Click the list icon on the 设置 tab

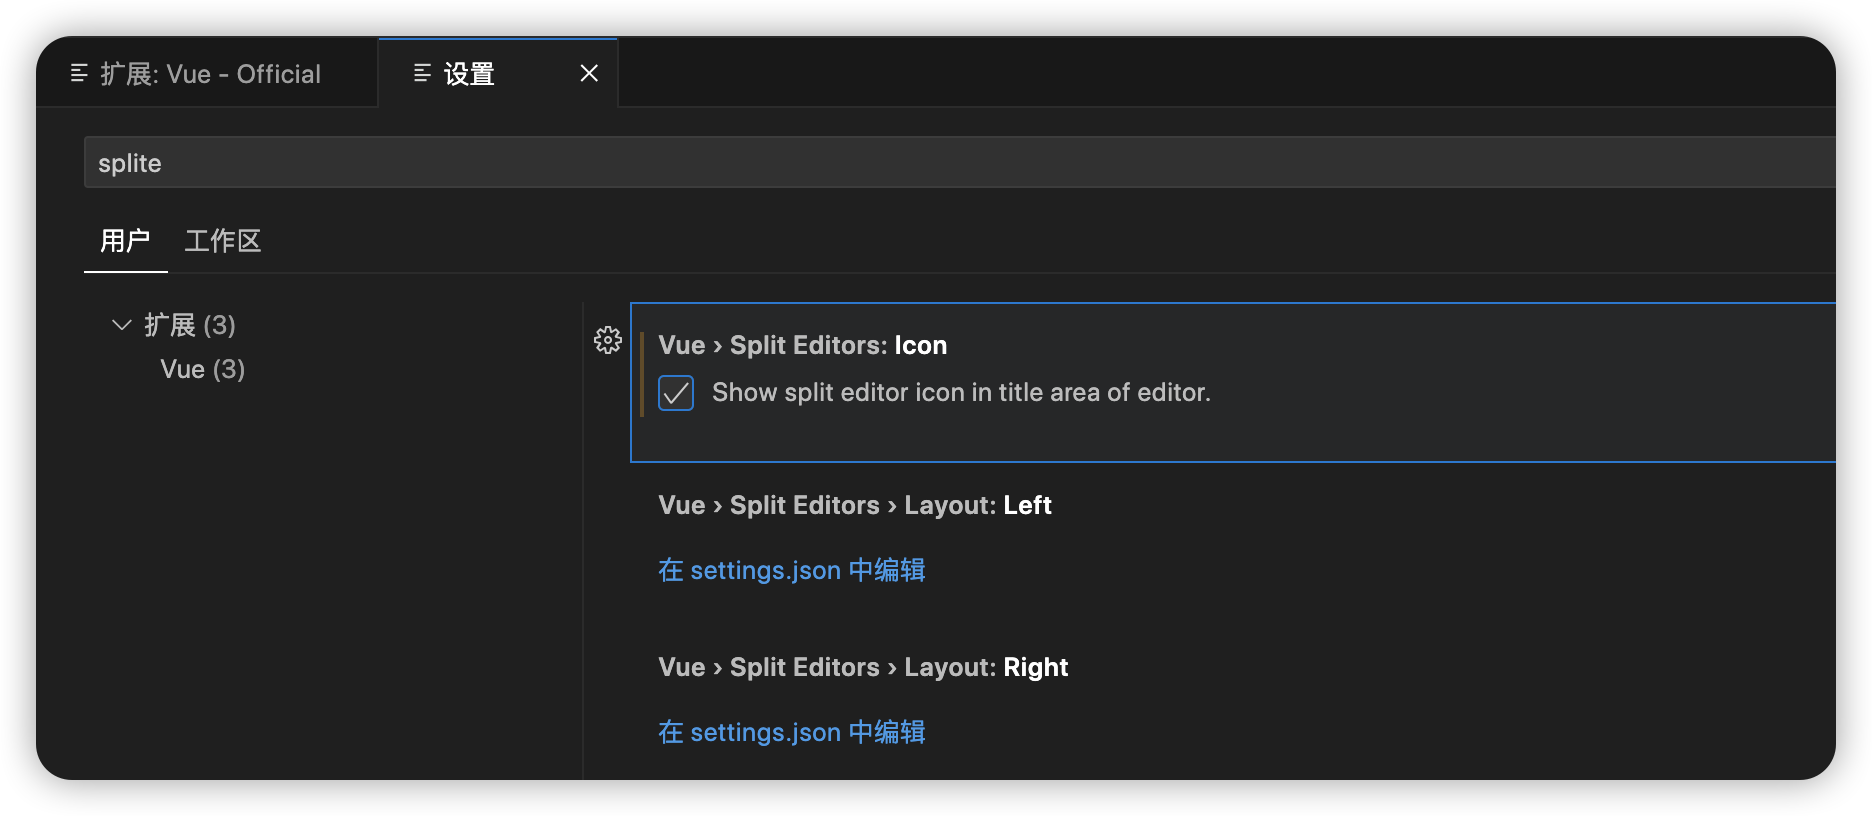[422, 73]
